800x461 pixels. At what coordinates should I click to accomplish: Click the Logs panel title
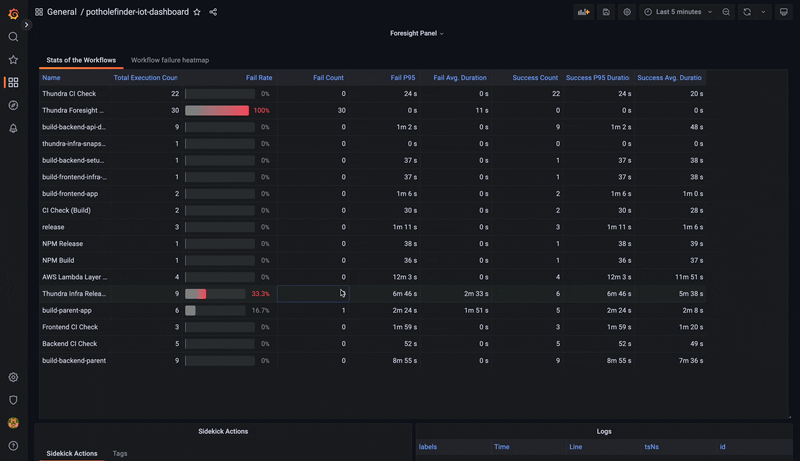click(604, 431)
